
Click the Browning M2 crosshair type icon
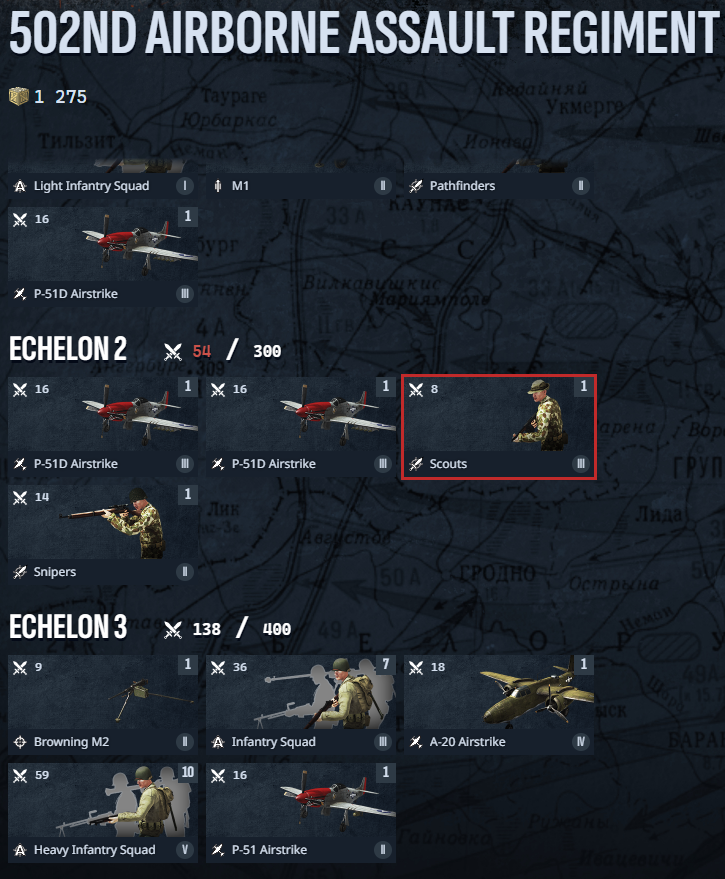coord(20,742)
